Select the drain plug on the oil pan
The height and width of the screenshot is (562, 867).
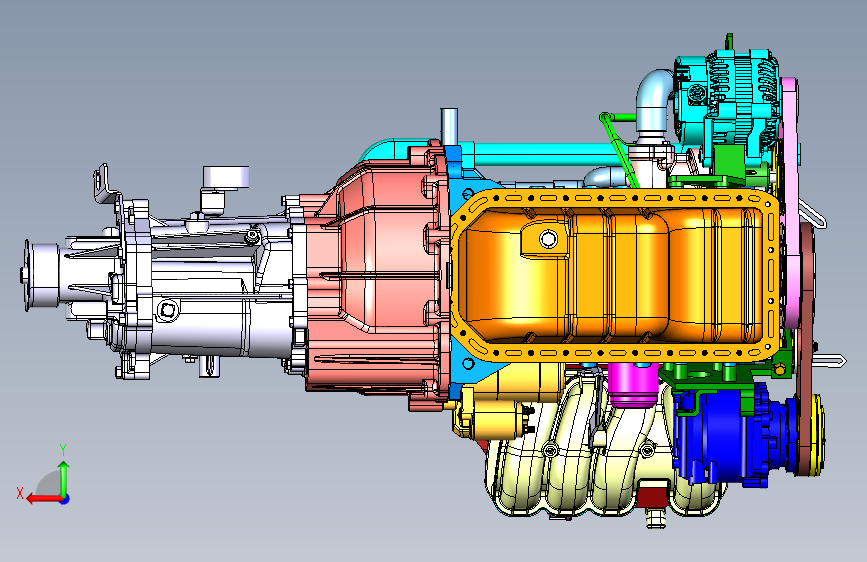coord(548,239)
